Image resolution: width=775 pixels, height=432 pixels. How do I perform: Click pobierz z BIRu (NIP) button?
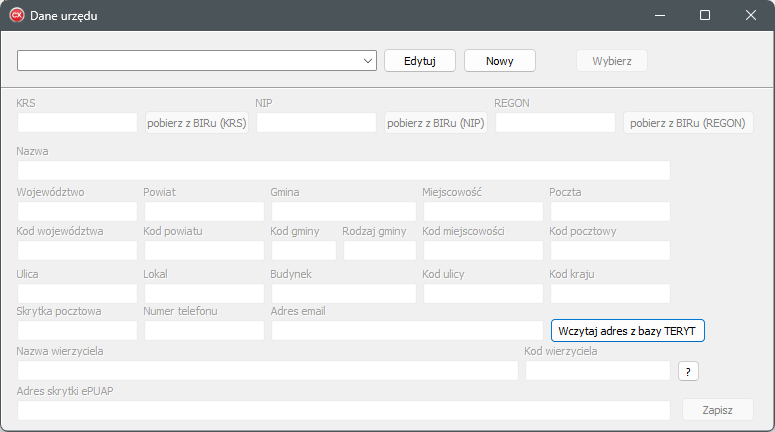click(x=436, y=123)
